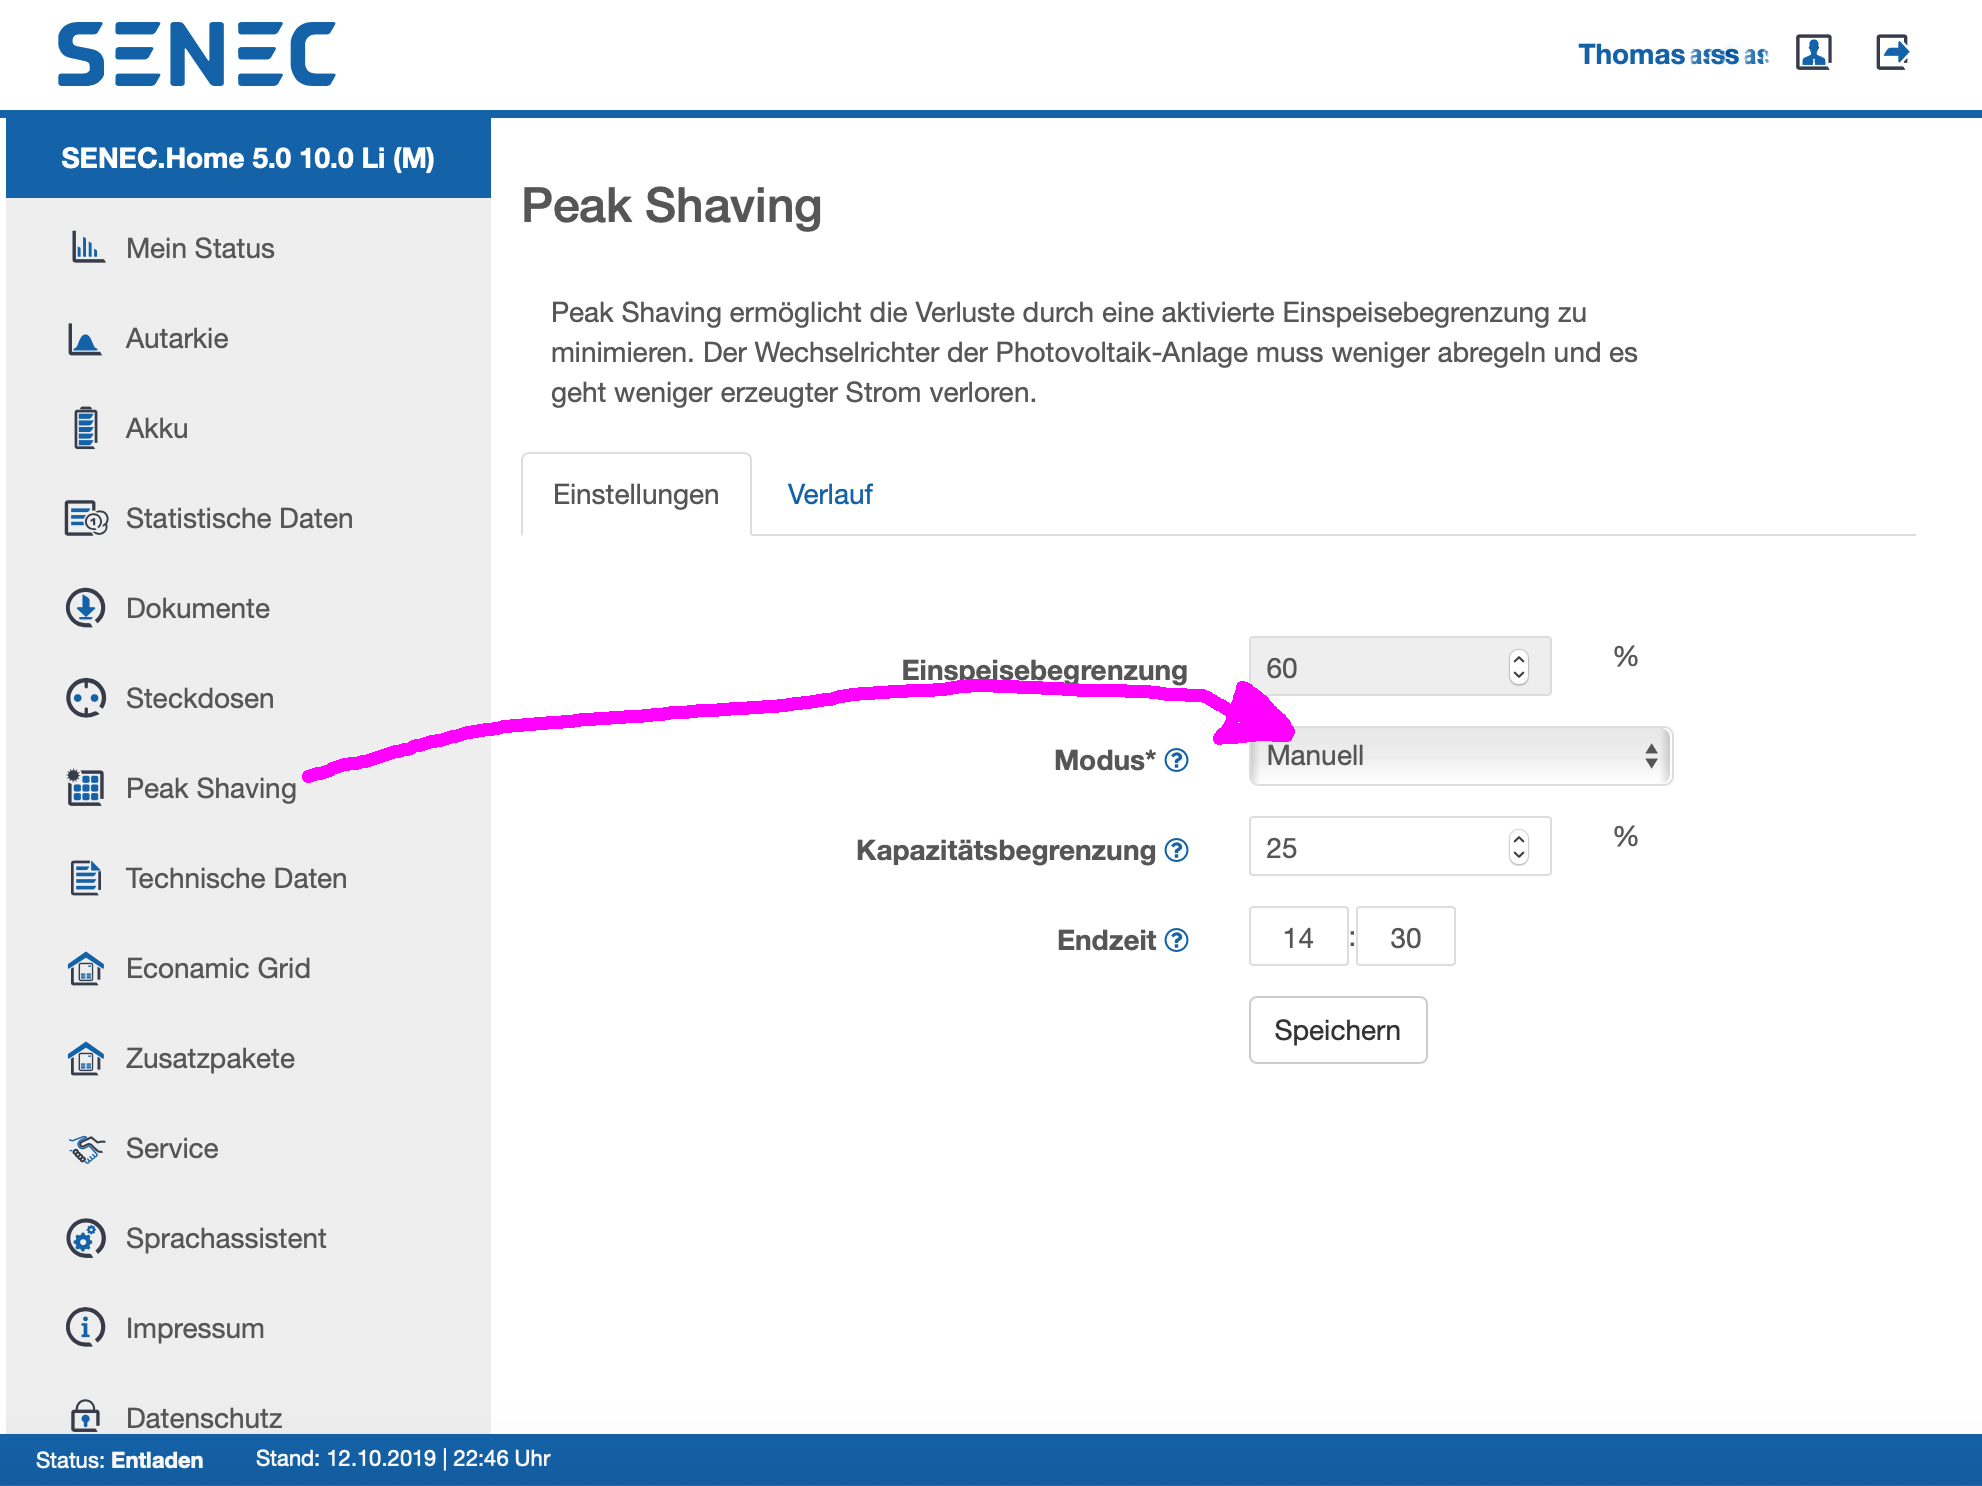Click the Impressum info icon
The image size is (1982, 1486).
(x=86, y=1328)
